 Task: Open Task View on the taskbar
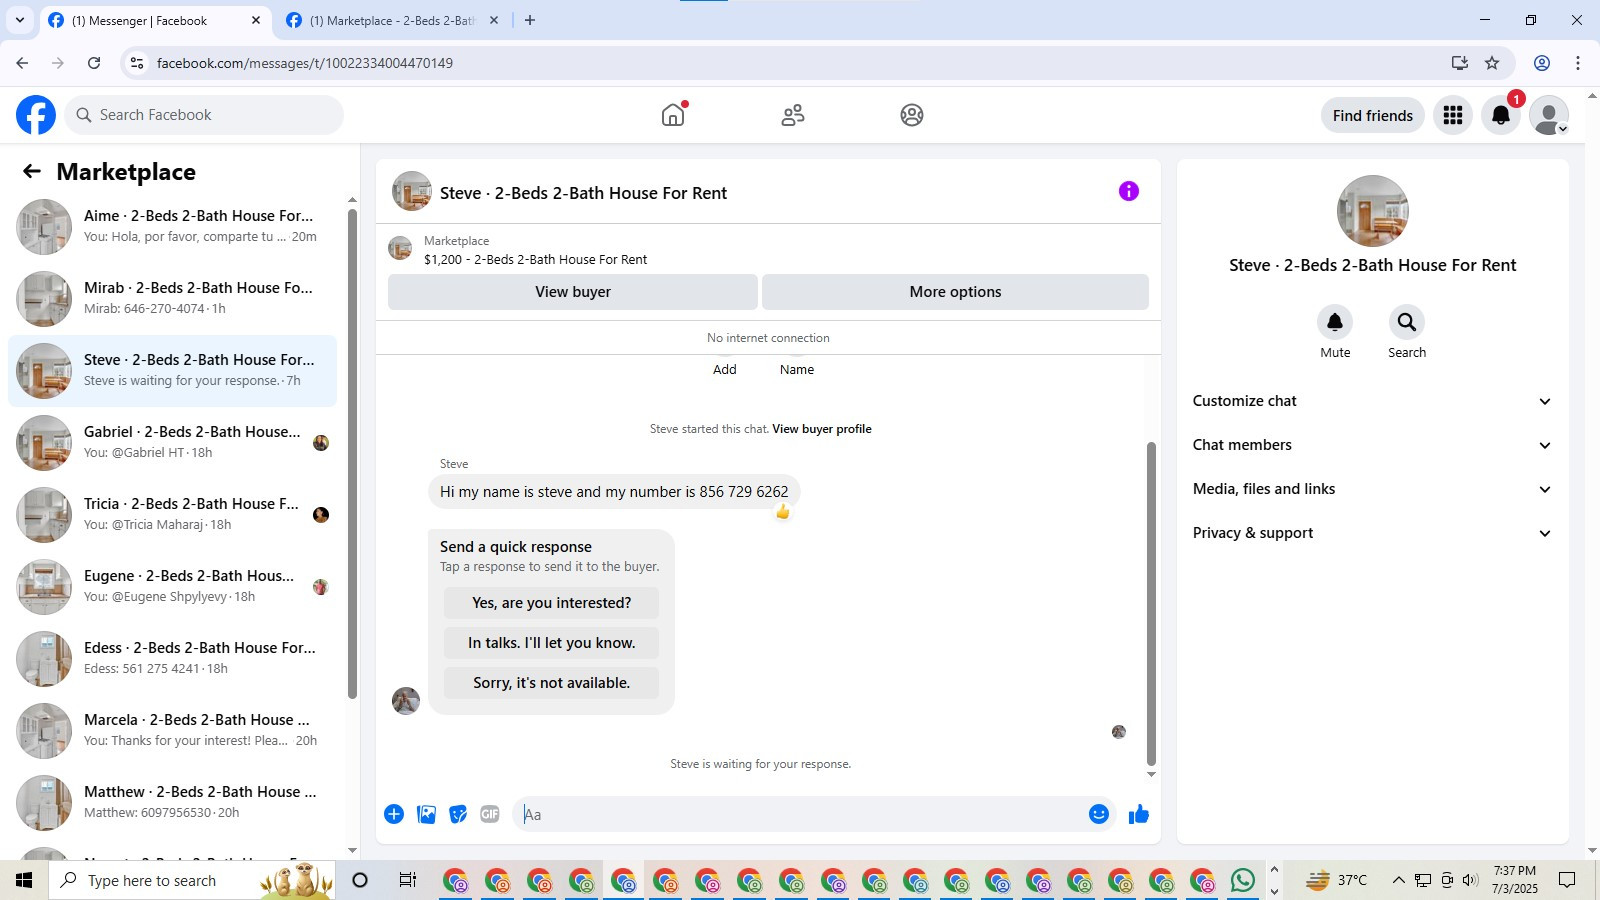pos(407,880)
